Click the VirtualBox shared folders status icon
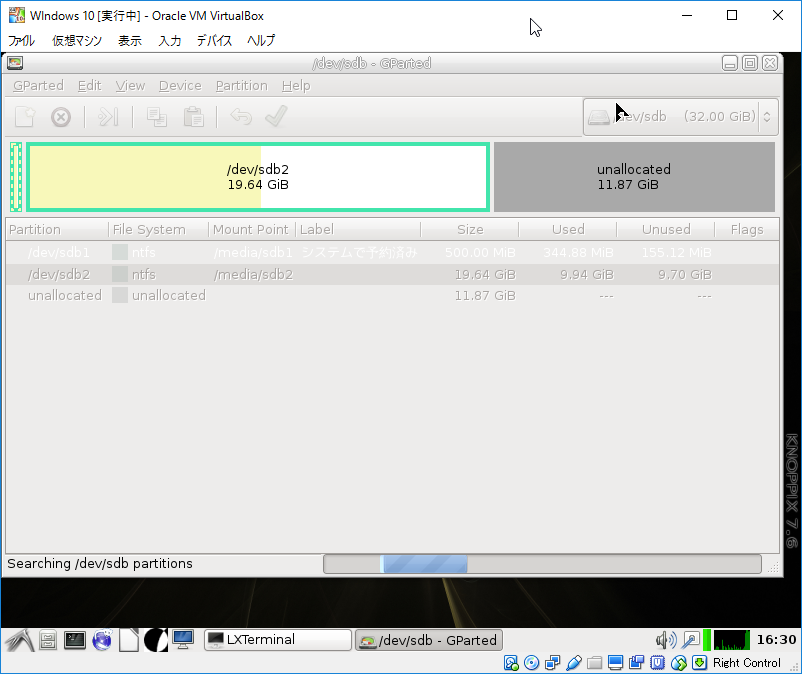 pos(594,663)
